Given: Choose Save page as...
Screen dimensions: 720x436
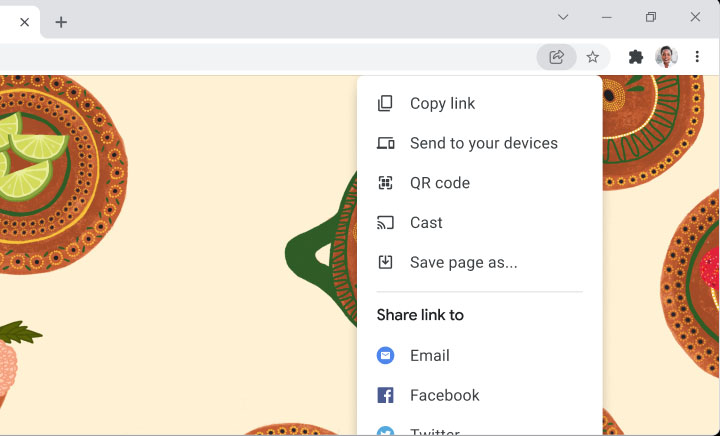Looking at the screenshot, I should pos(479,262).
